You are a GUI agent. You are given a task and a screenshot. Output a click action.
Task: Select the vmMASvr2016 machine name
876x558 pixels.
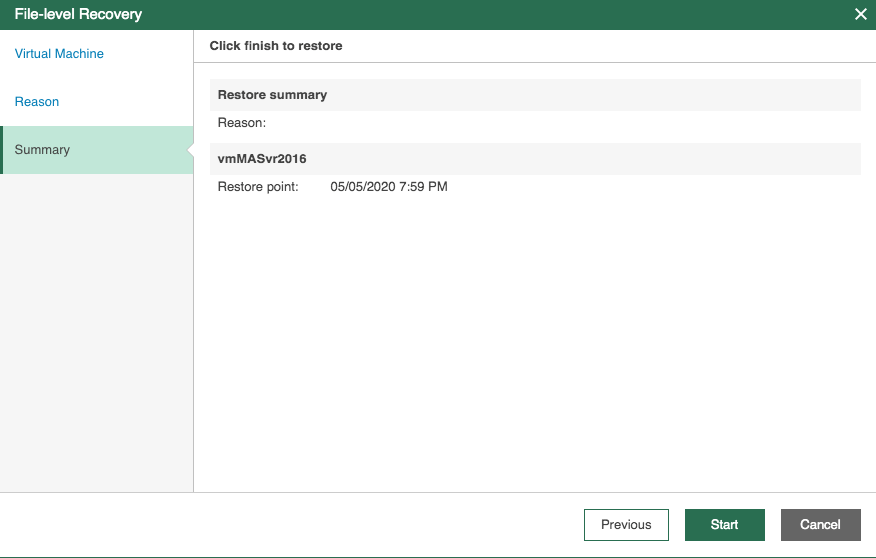click(262, 159)
